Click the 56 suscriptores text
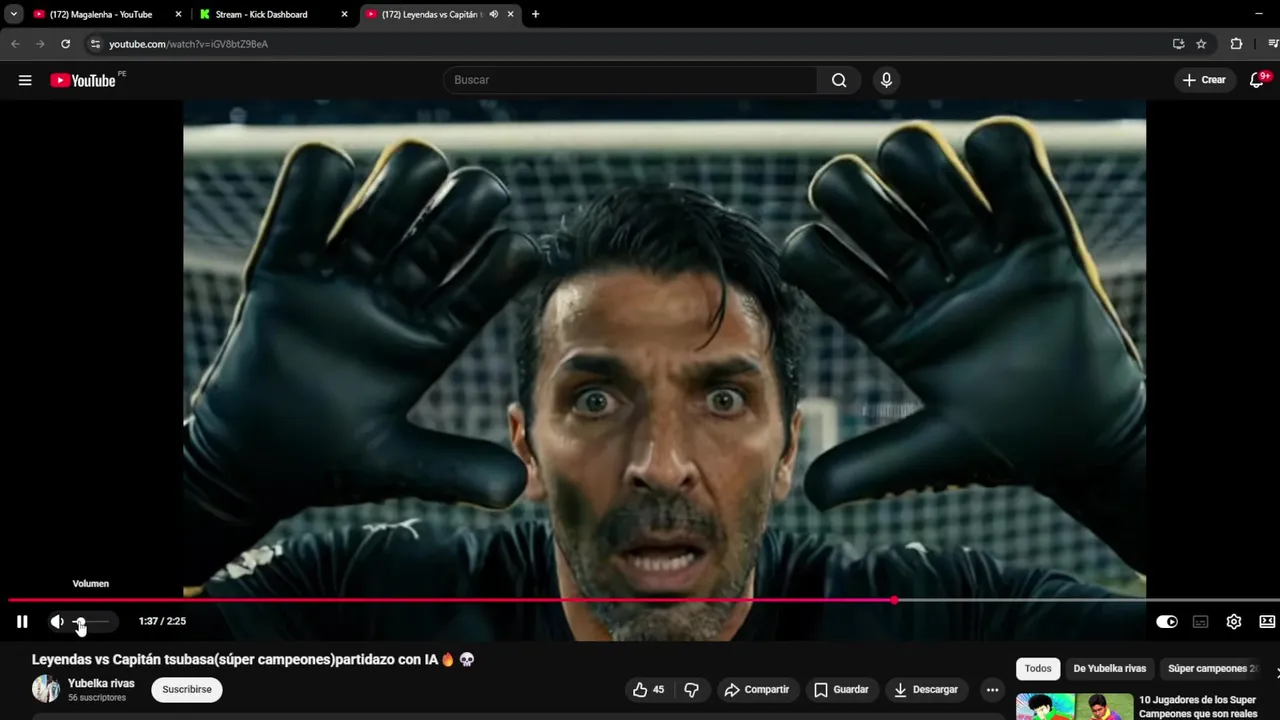 pos(97,697)
